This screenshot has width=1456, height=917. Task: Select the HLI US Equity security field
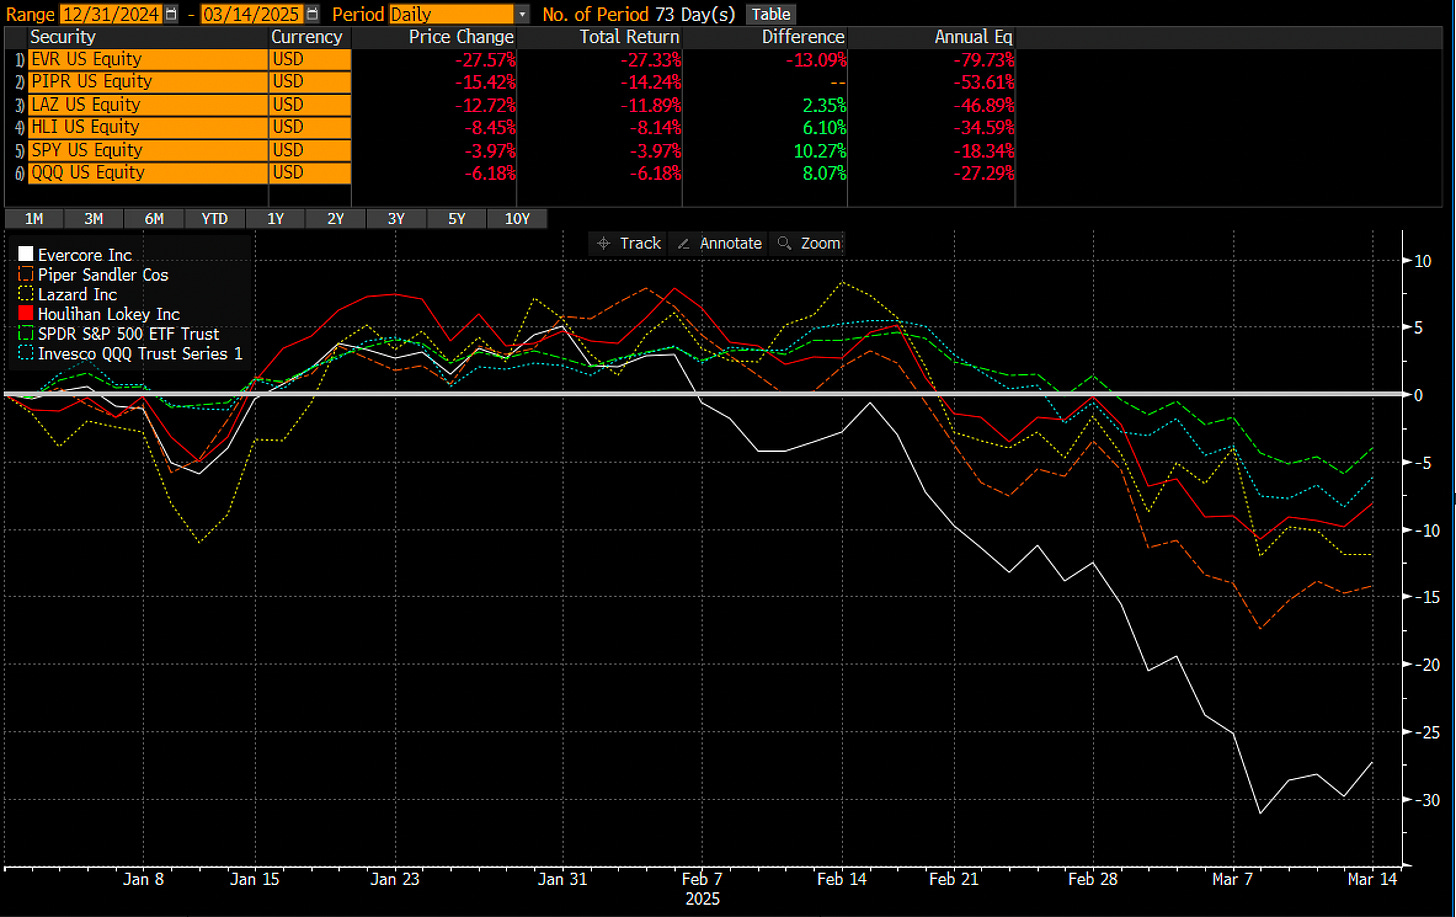(147, 127)
